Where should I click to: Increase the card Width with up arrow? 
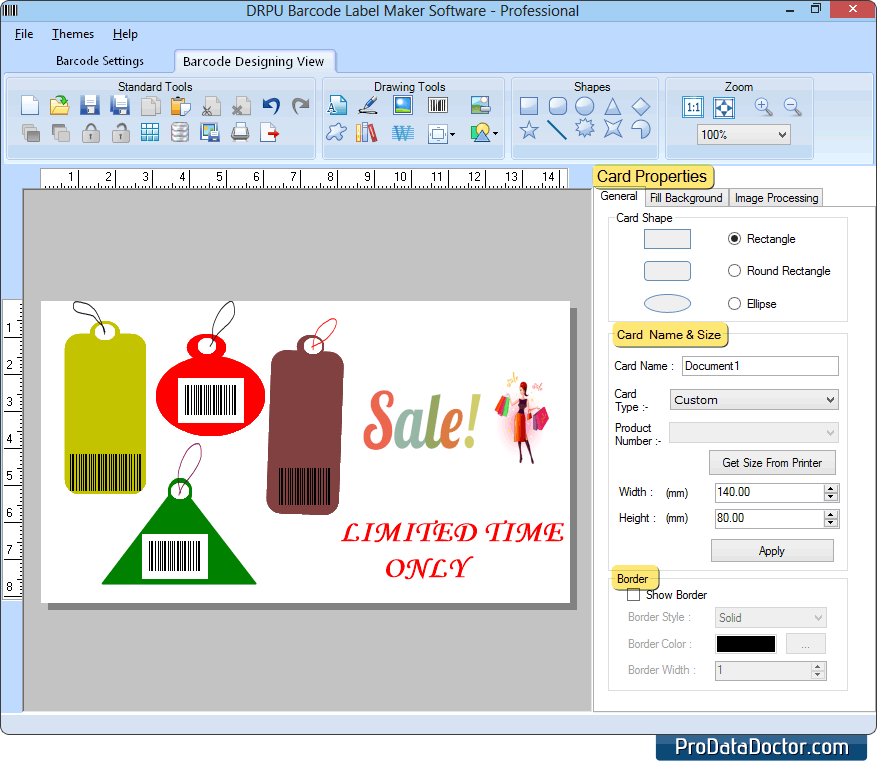click(x=831, y=488)
